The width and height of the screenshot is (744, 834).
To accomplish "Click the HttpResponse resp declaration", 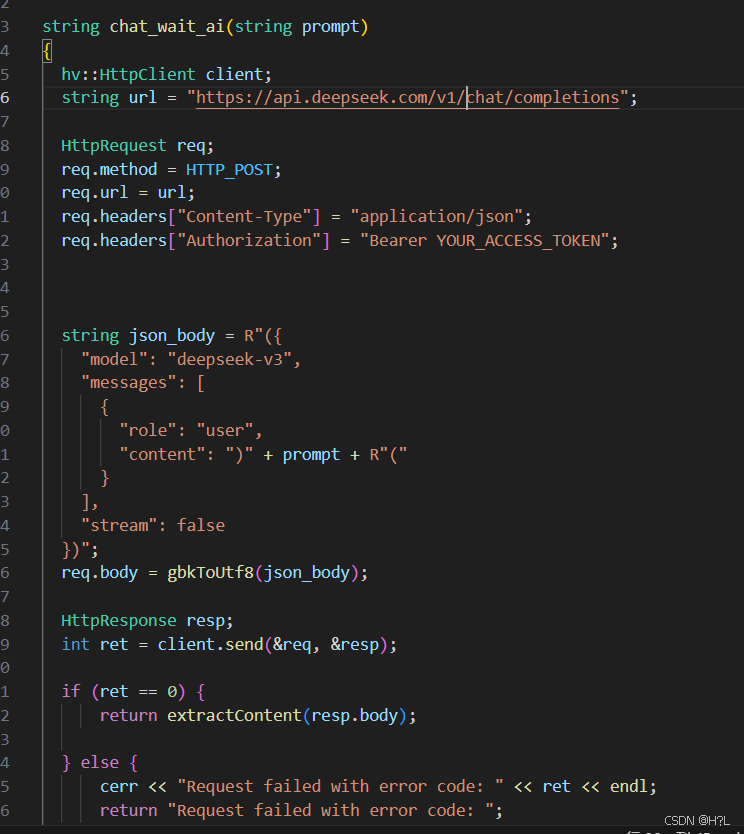I will 147,621.
